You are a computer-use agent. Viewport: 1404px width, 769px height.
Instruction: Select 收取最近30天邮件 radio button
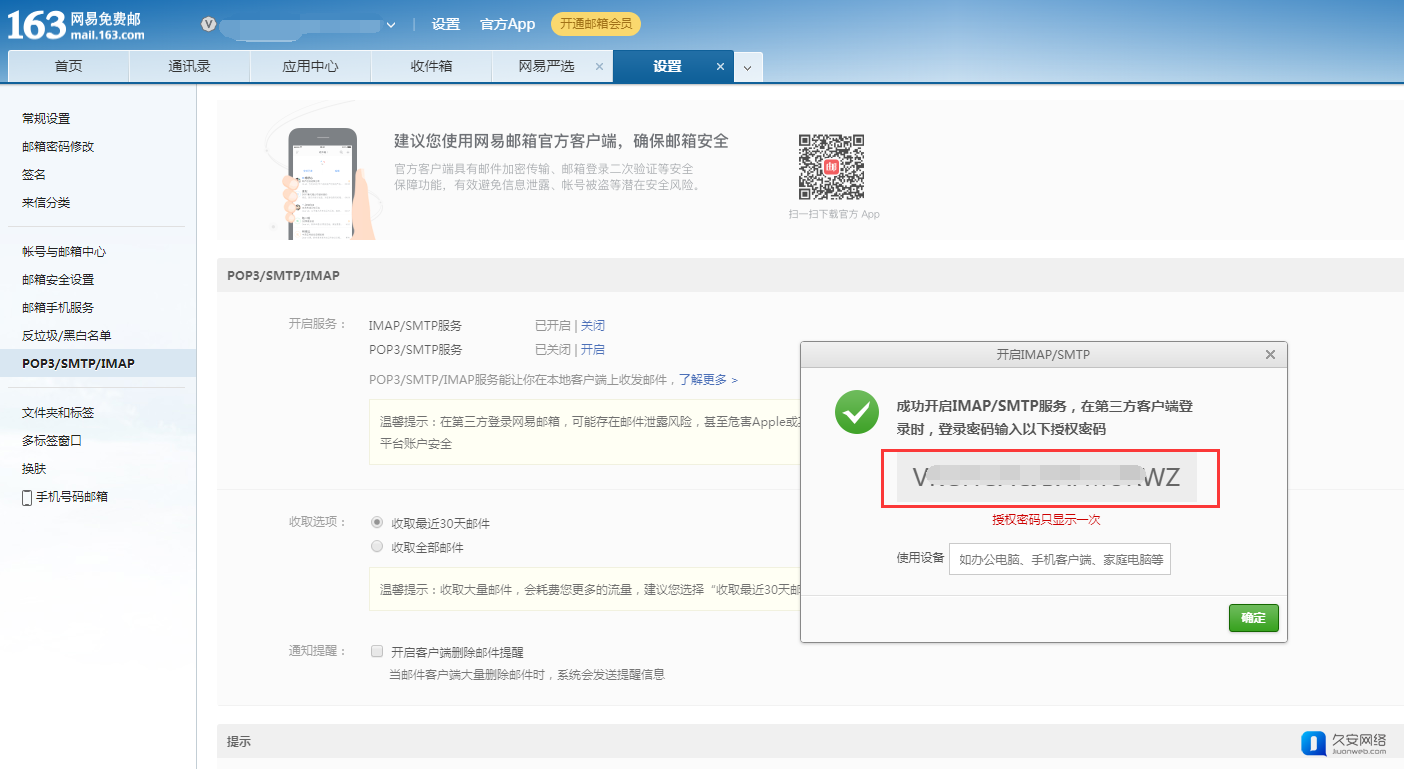click(x=377, y=522)
